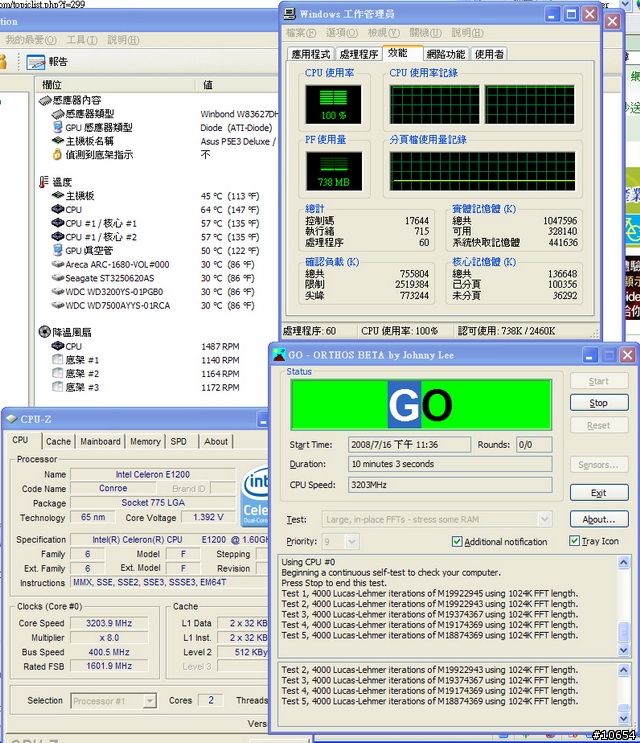The height and width of the screenshot is (743, 640).
Task: Open the 說明(H) menu in Everest
Action: coord(123,40)
